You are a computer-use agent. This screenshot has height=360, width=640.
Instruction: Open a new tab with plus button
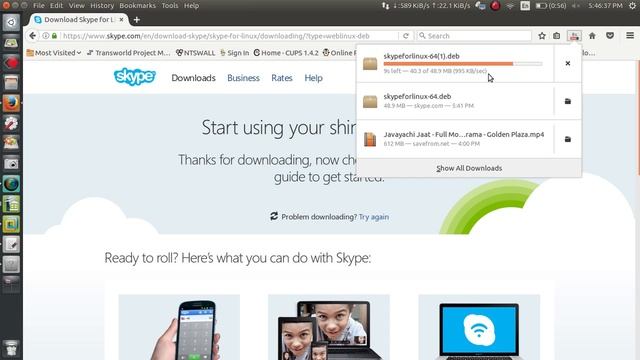click(x=137, y=20)
